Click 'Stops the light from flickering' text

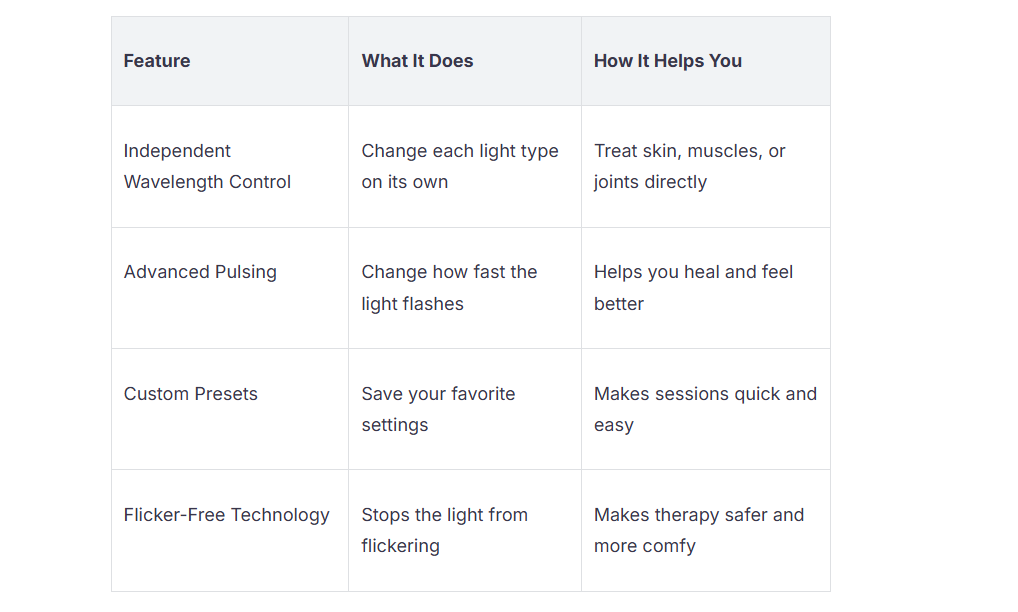point(445,530)
